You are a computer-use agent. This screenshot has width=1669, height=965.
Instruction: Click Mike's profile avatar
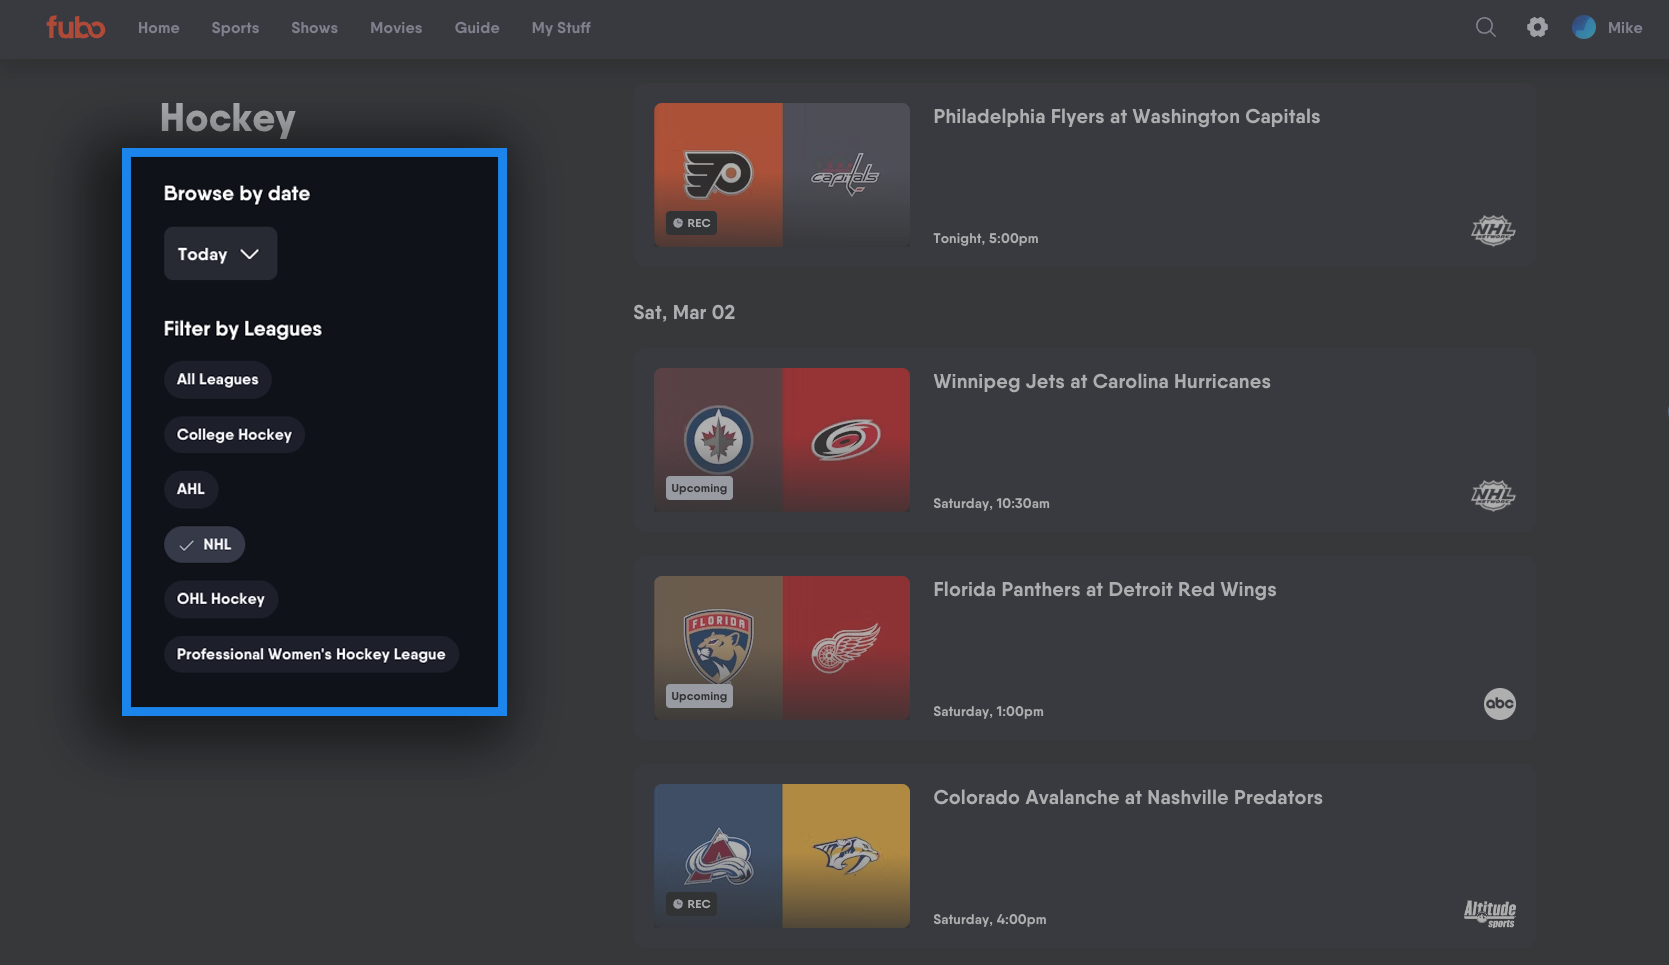point(1584,27)
